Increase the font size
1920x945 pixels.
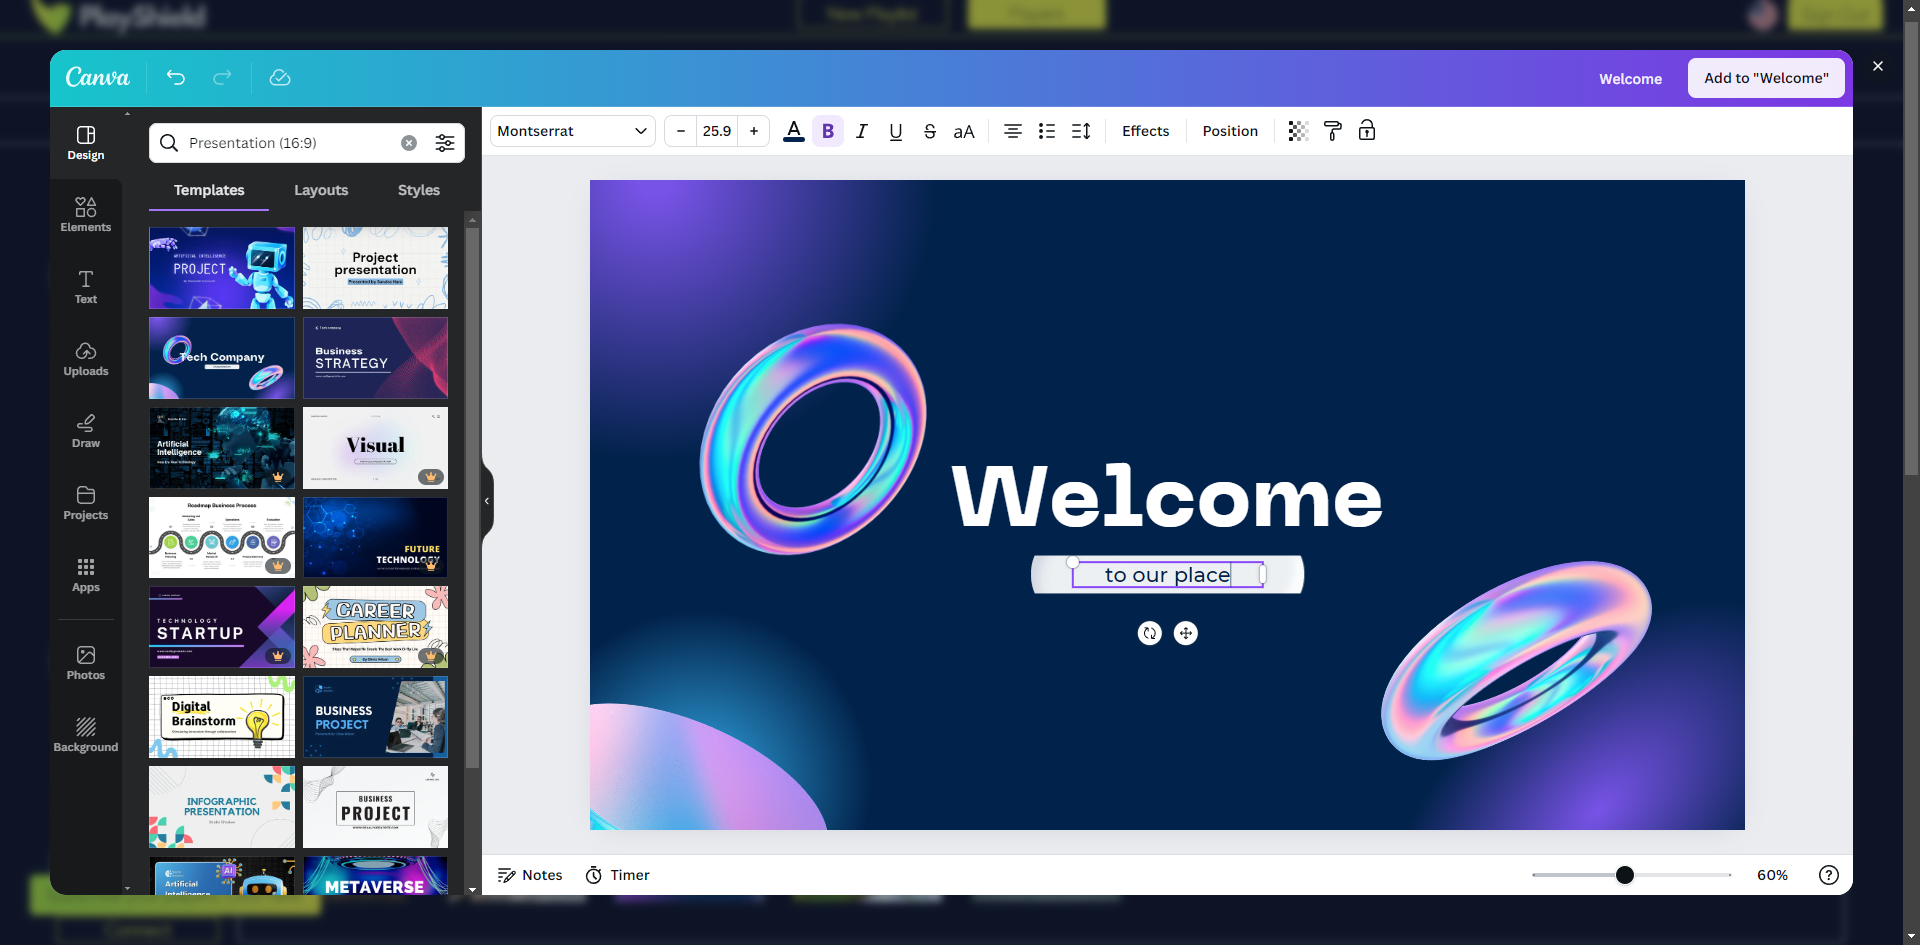(754, 131)
